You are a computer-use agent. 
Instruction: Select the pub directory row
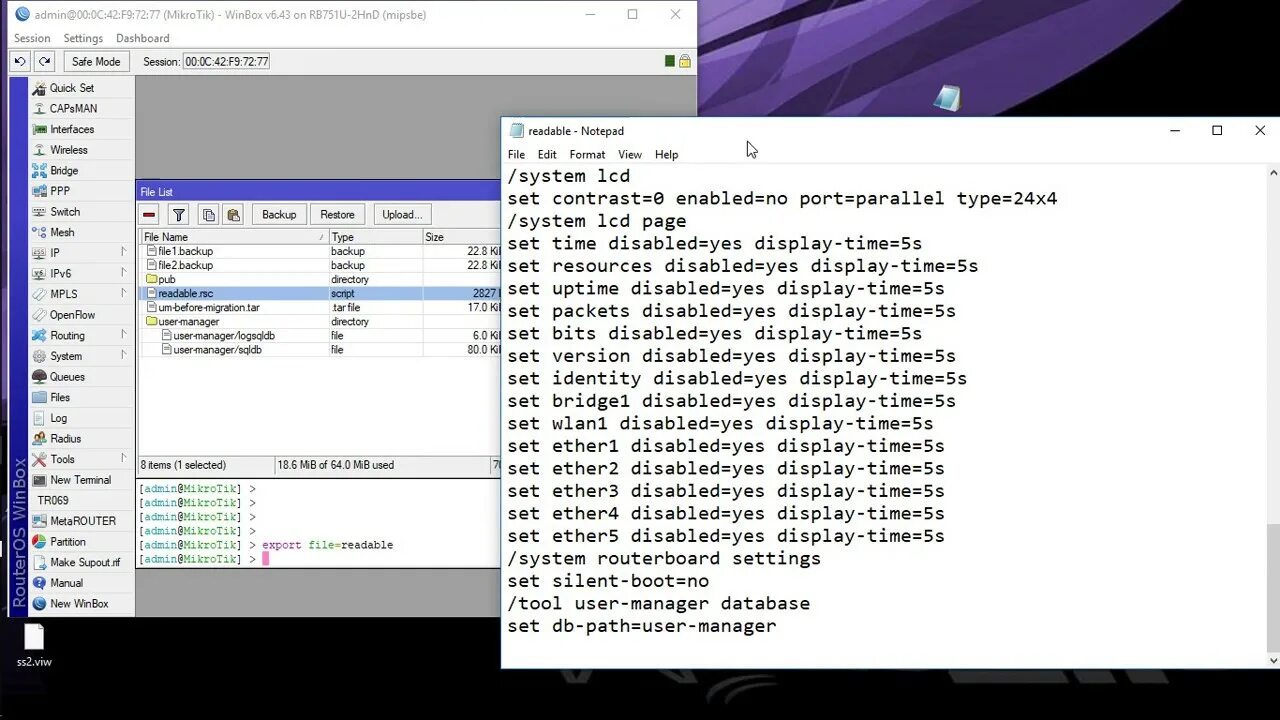coord(319,279)
